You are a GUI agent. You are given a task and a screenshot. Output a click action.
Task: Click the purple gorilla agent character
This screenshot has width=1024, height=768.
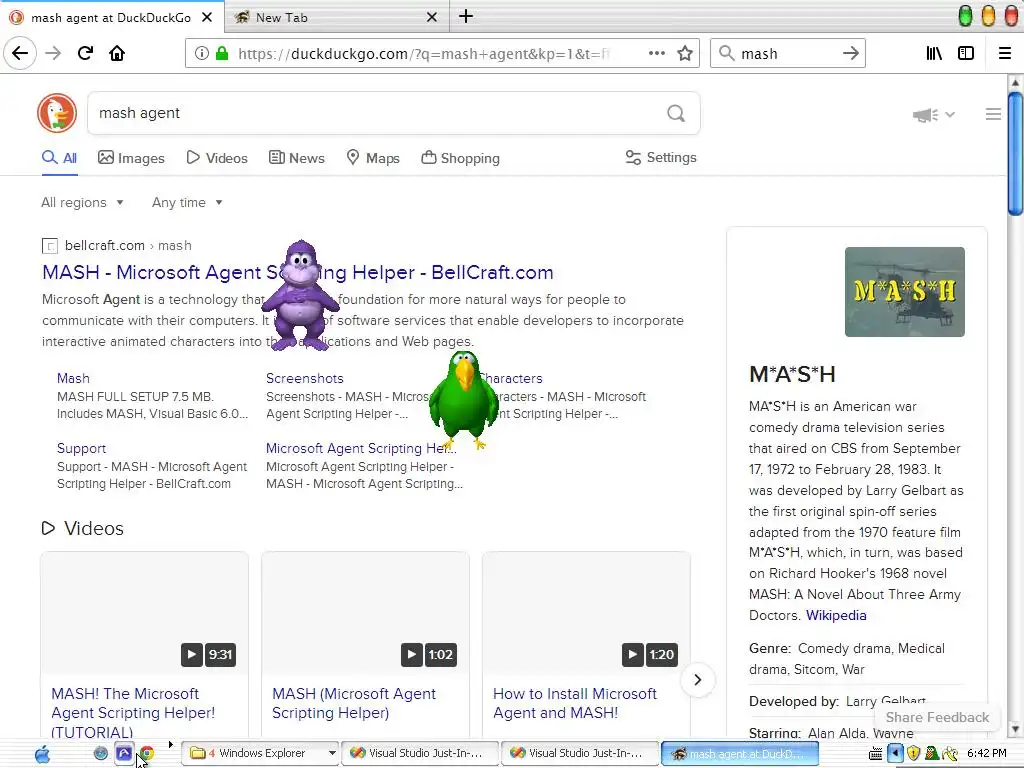click(300, 295)
